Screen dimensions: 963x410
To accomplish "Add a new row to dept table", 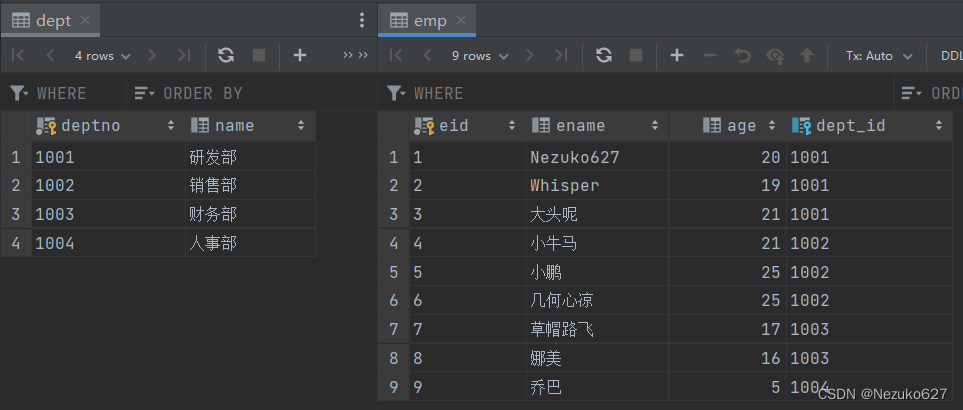I will coord(299,56).
